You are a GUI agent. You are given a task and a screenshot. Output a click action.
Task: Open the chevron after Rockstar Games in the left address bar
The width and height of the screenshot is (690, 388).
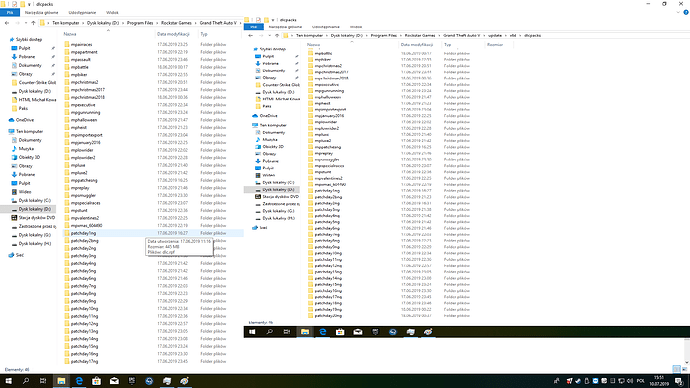(x=195, y=23)
